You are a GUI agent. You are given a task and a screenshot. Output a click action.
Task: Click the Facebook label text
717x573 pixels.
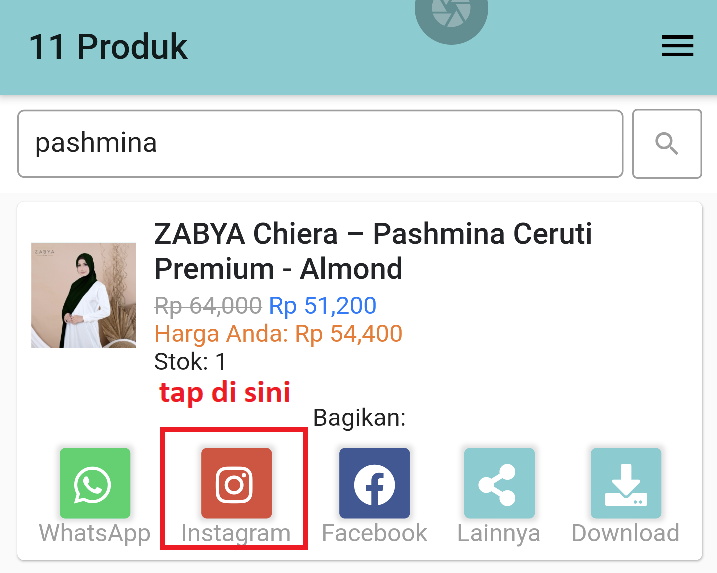tap(375, 533)
